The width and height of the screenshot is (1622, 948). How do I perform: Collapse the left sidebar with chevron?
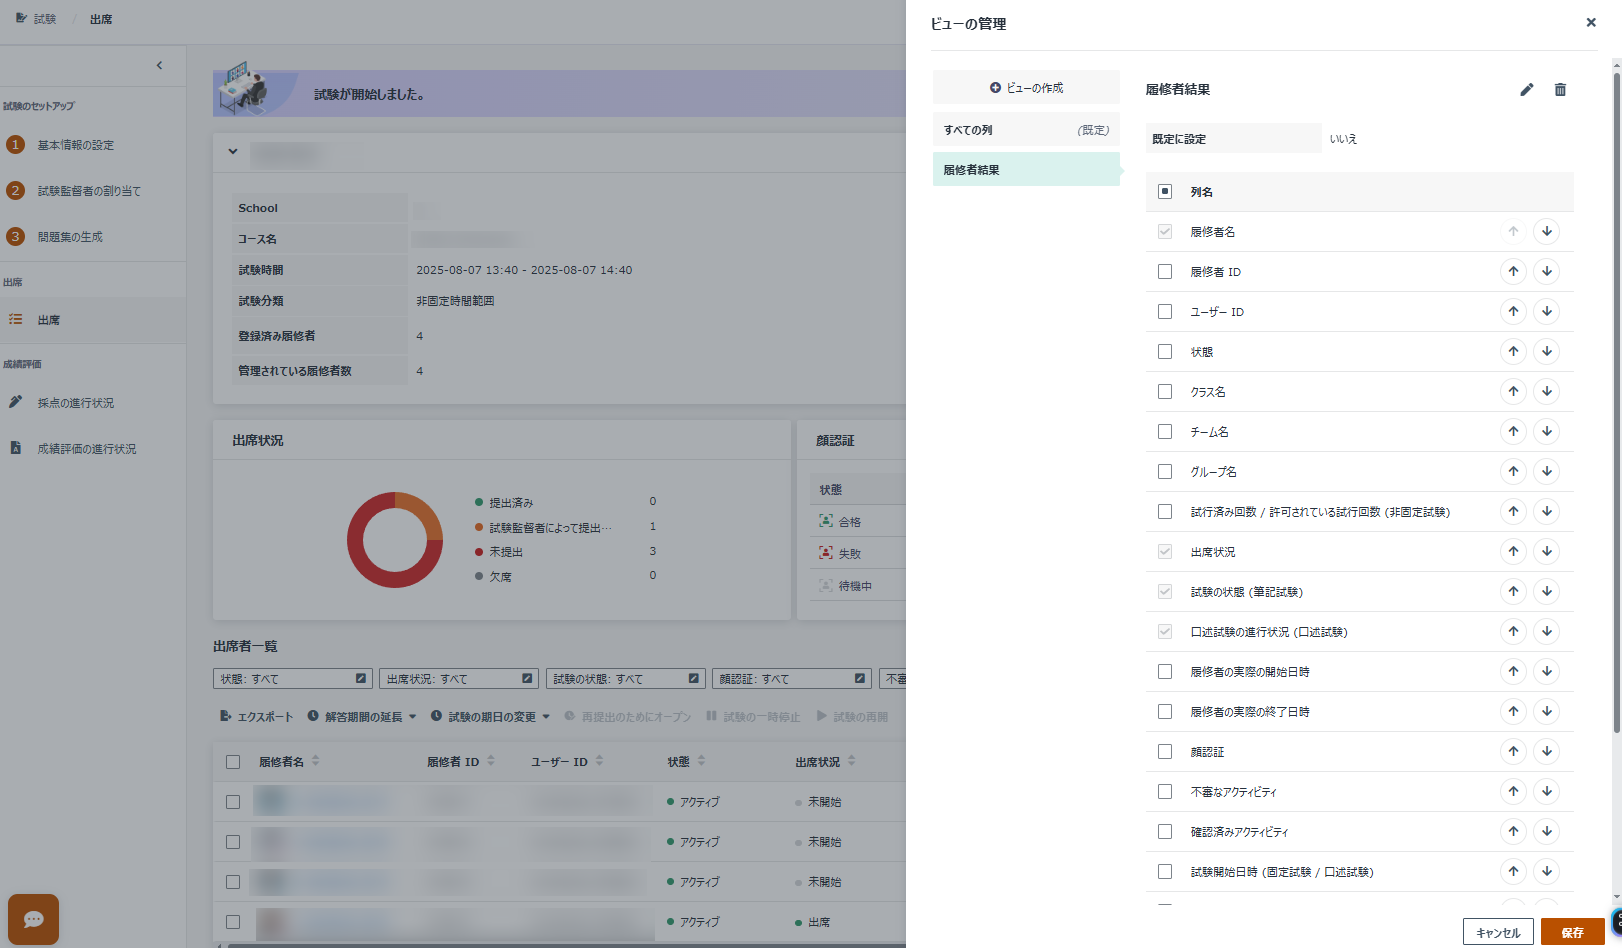tap(159, 66)
